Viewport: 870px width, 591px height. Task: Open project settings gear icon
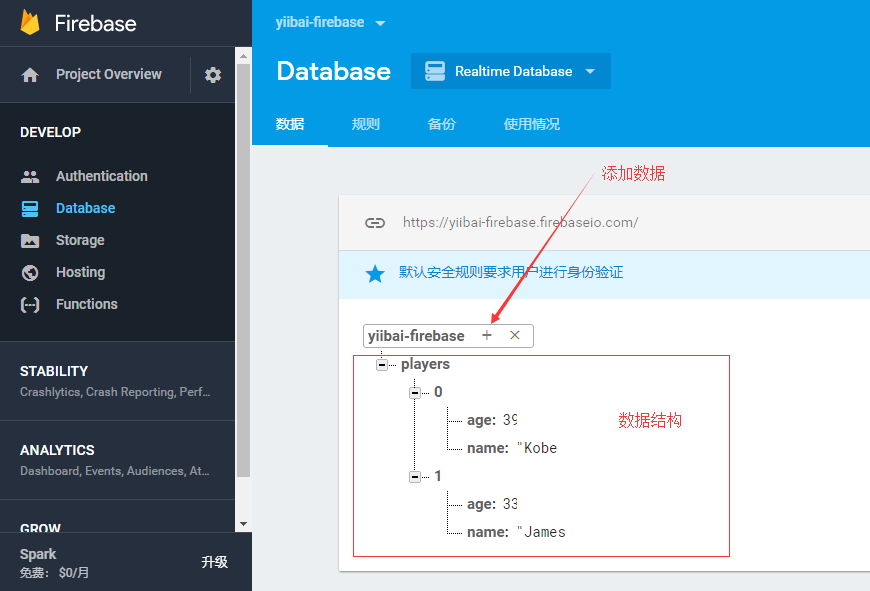[213, 75]
